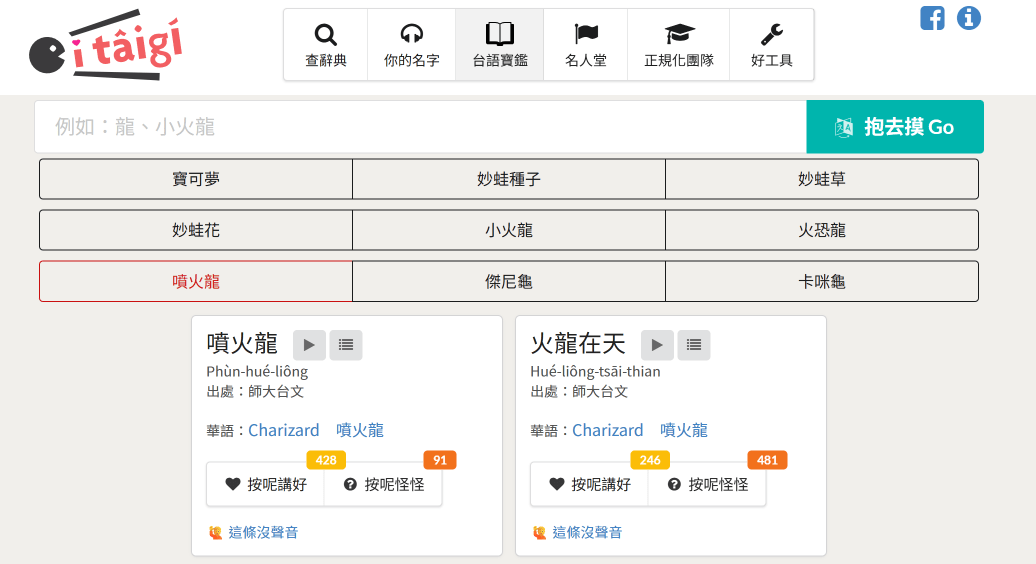
Task: Vote 按呢講好 on 噴火龍 card
Action: [x=266, y=484]
